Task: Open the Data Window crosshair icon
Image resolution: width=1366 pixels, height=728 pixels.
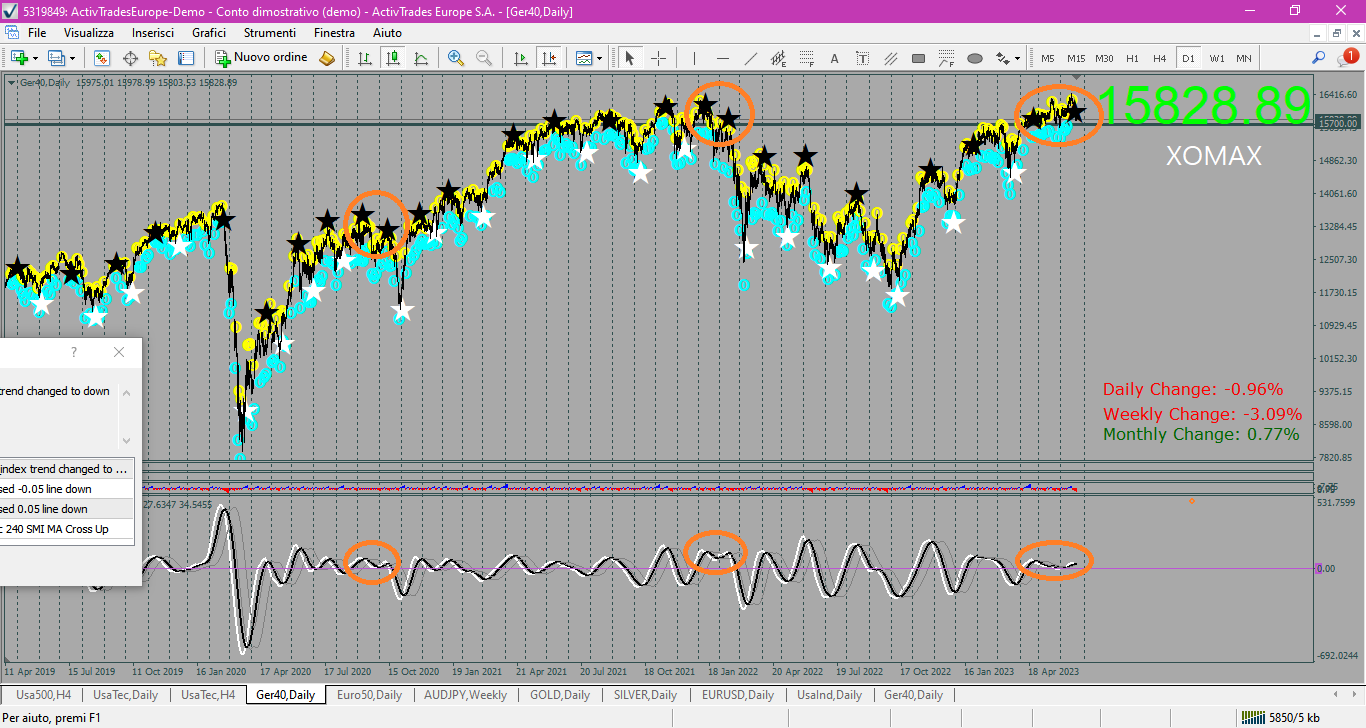Action: tap(130, 58)
